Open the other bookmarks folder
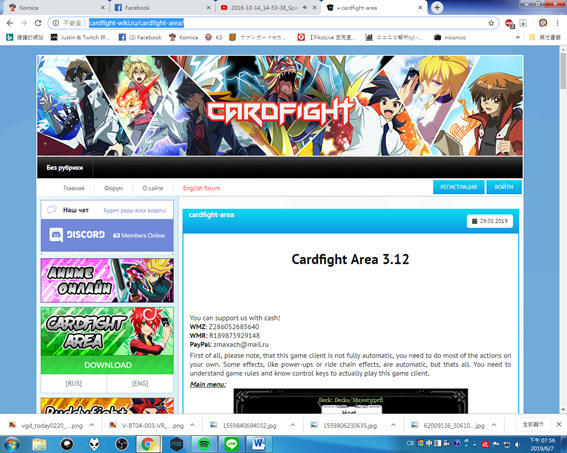The width and height of the screenshot is (567, 453). pyautogui.click(x=545, y=37)
